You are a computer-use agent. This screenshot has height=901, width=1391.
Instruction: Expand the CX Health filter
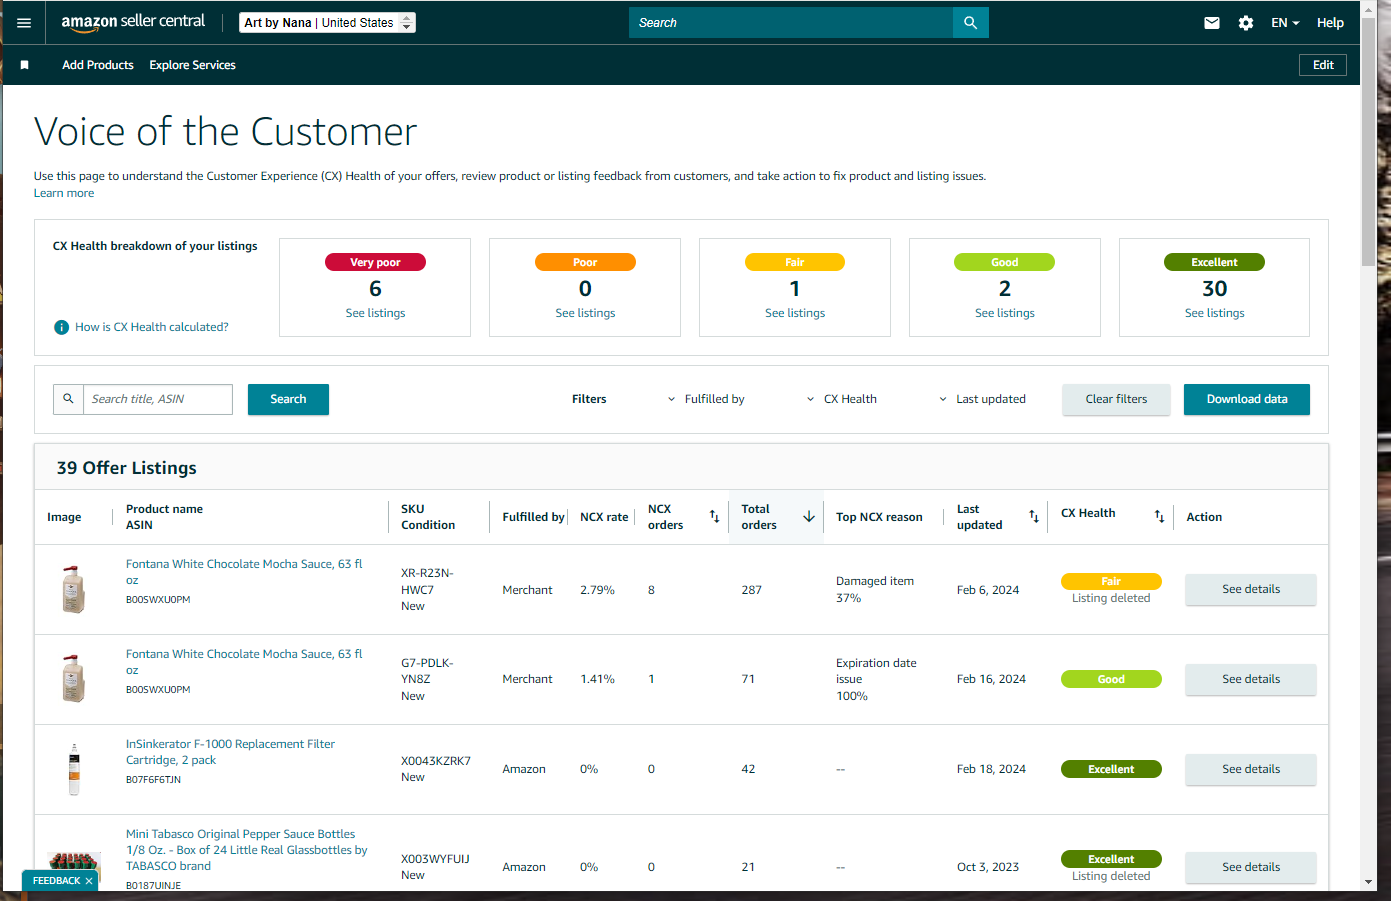[842, 399]
